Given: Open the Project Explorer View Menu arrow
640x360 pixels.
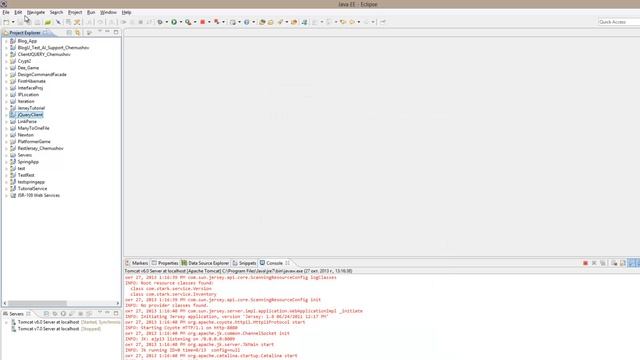Looking at the screenshot, I should tap(100, 32).
